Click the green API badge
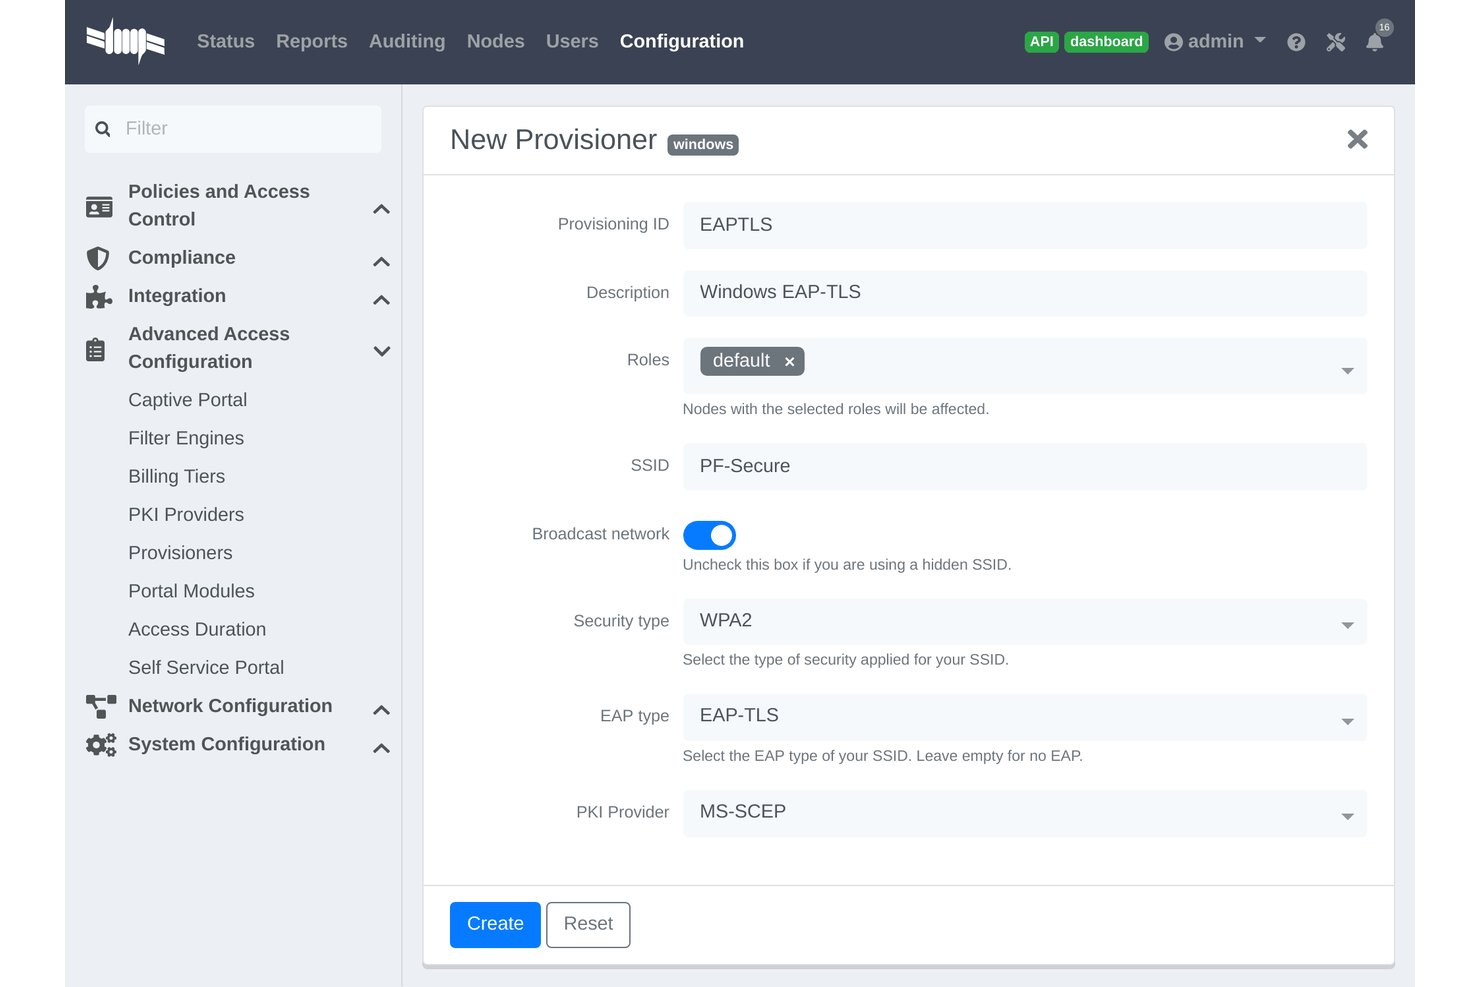 coord(1042,42)
